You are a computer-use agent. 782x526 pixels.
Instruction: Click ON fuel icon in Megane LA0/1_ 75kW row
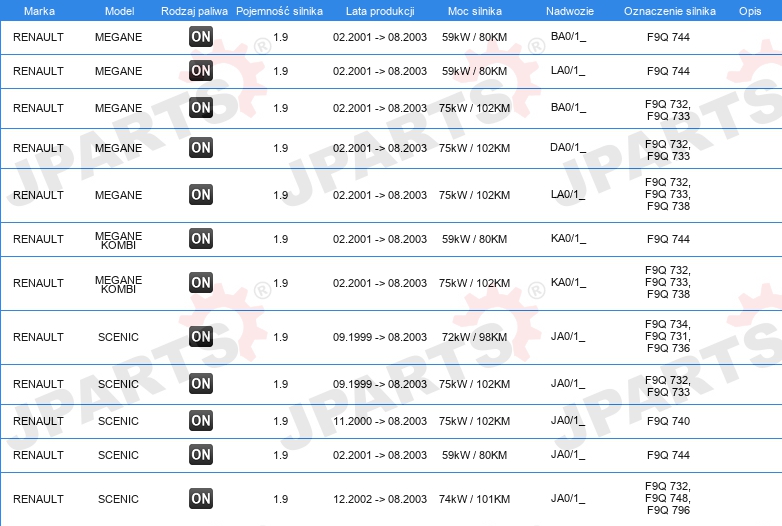click(x=201, y=194)
